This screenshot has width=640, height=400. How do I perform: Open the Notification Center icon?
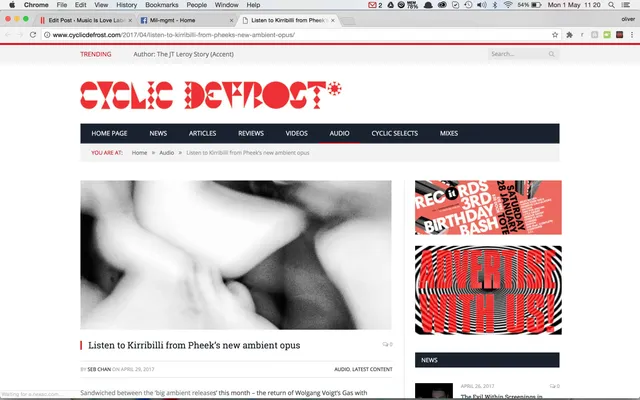click(625, 5)
